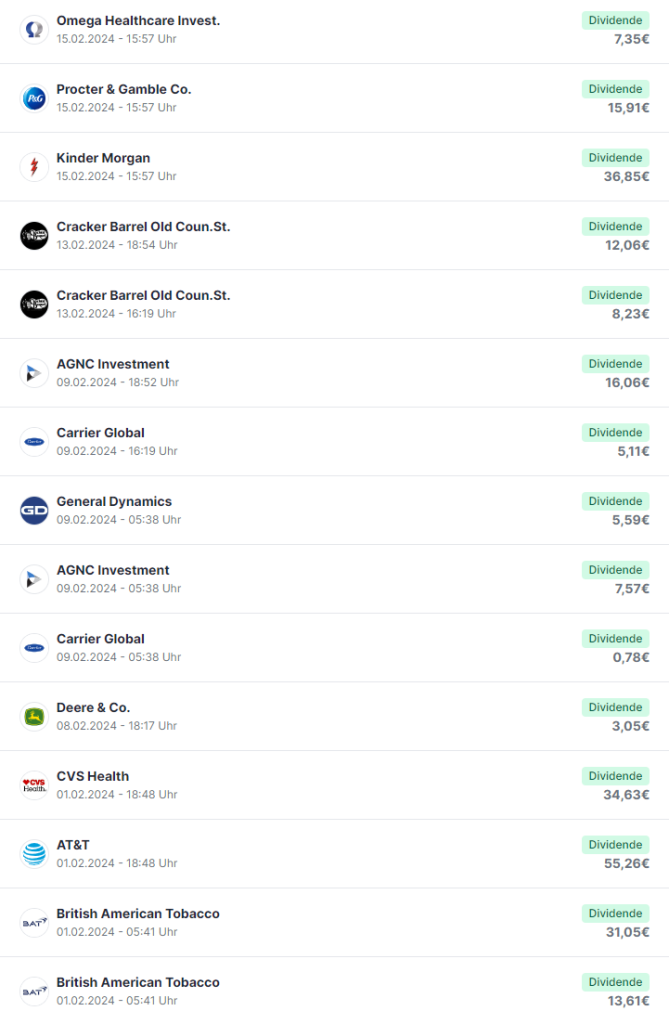Open the Kinder Morgan dividend entry

tap(334, 167)
